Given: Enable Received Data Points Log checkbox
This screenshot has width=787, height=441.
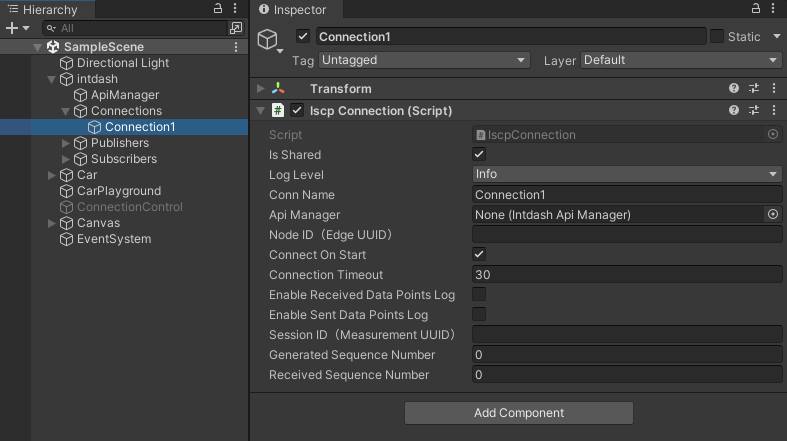Looking at the screenshot, I should tap(479, 295).
